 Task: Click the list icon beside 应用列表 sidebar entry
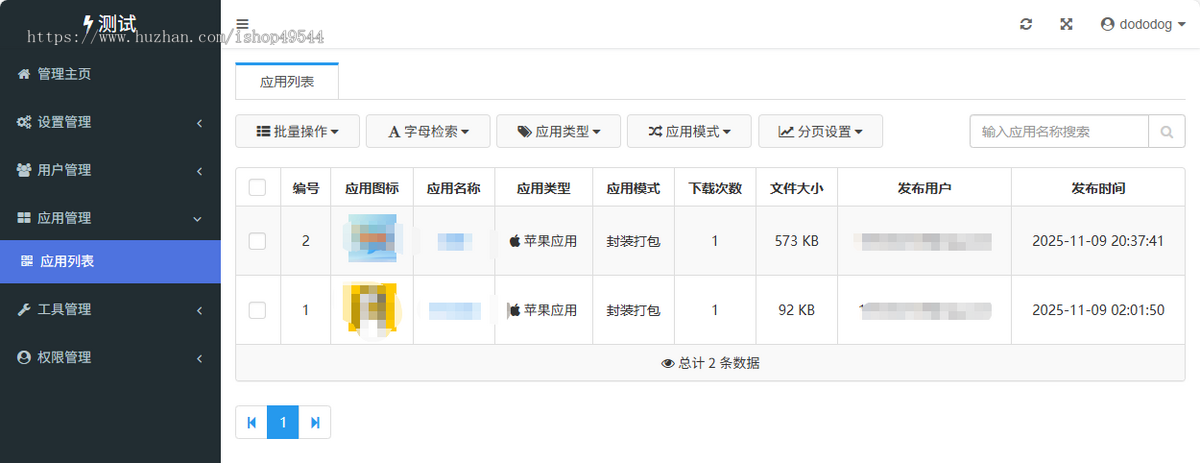27,262
